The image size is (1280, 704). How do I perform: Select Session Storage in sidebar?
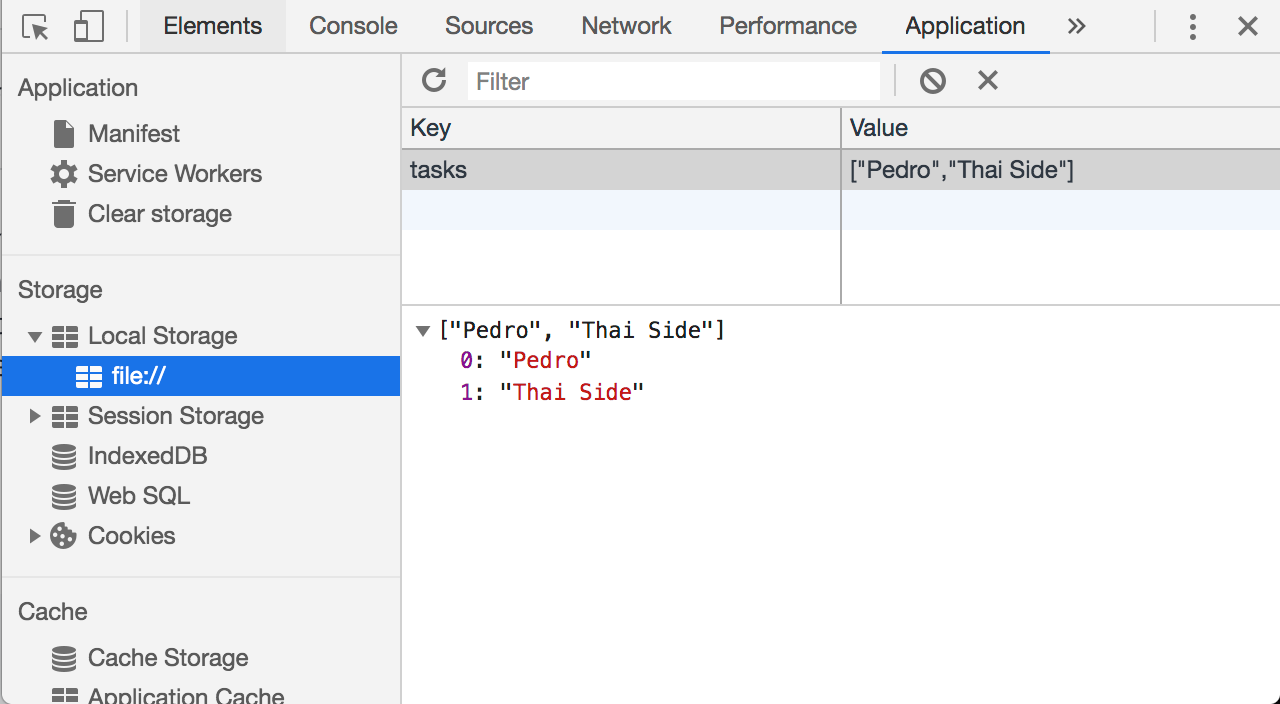click(176, 416)
